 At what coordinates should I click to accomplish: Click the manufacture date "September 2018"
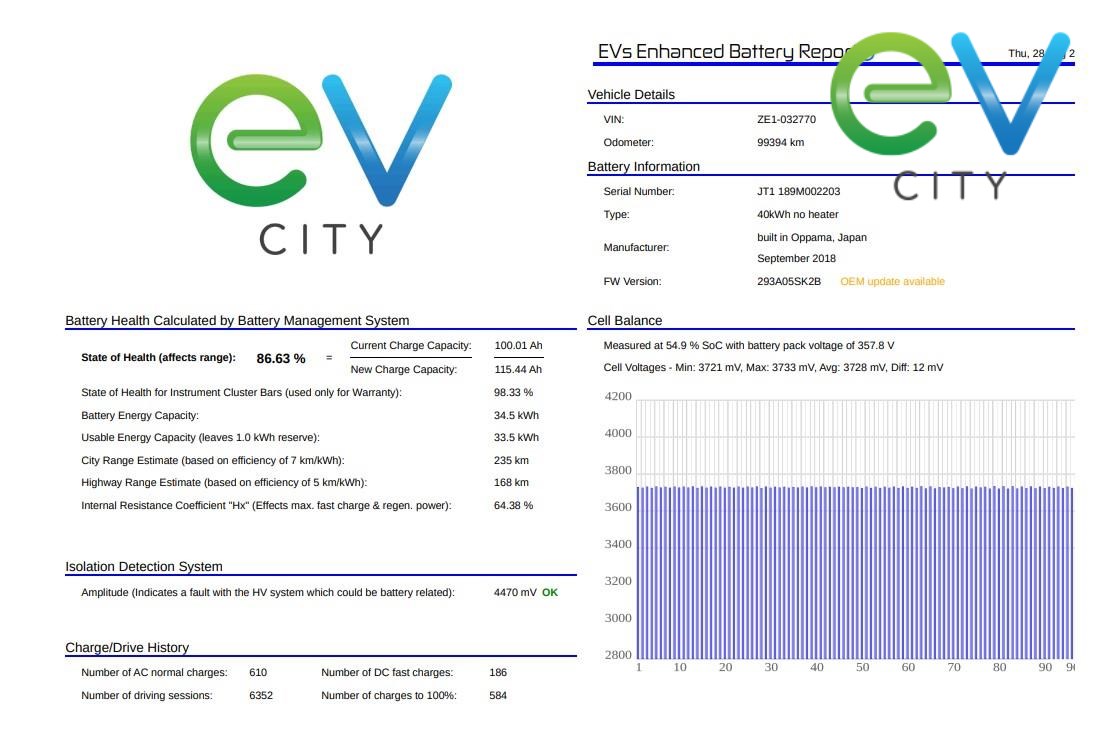click(796, 259)
